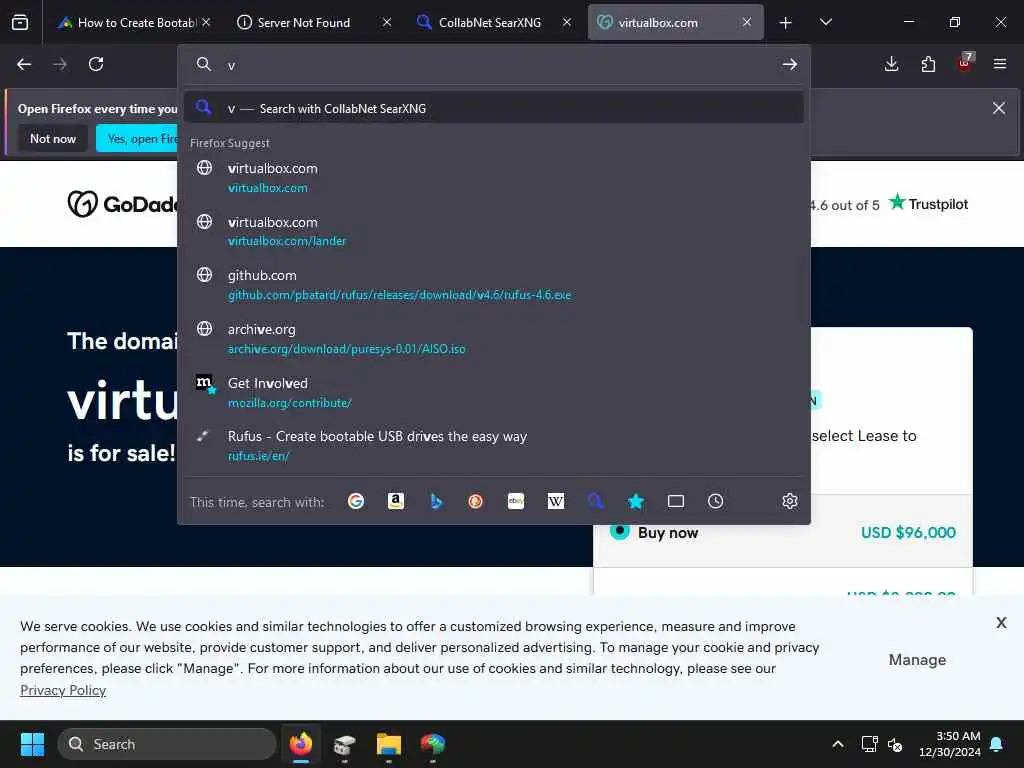Viewport: 1024px width, 768px height.
Task: Click the GoDaddy logo
Action: [123, 204]
